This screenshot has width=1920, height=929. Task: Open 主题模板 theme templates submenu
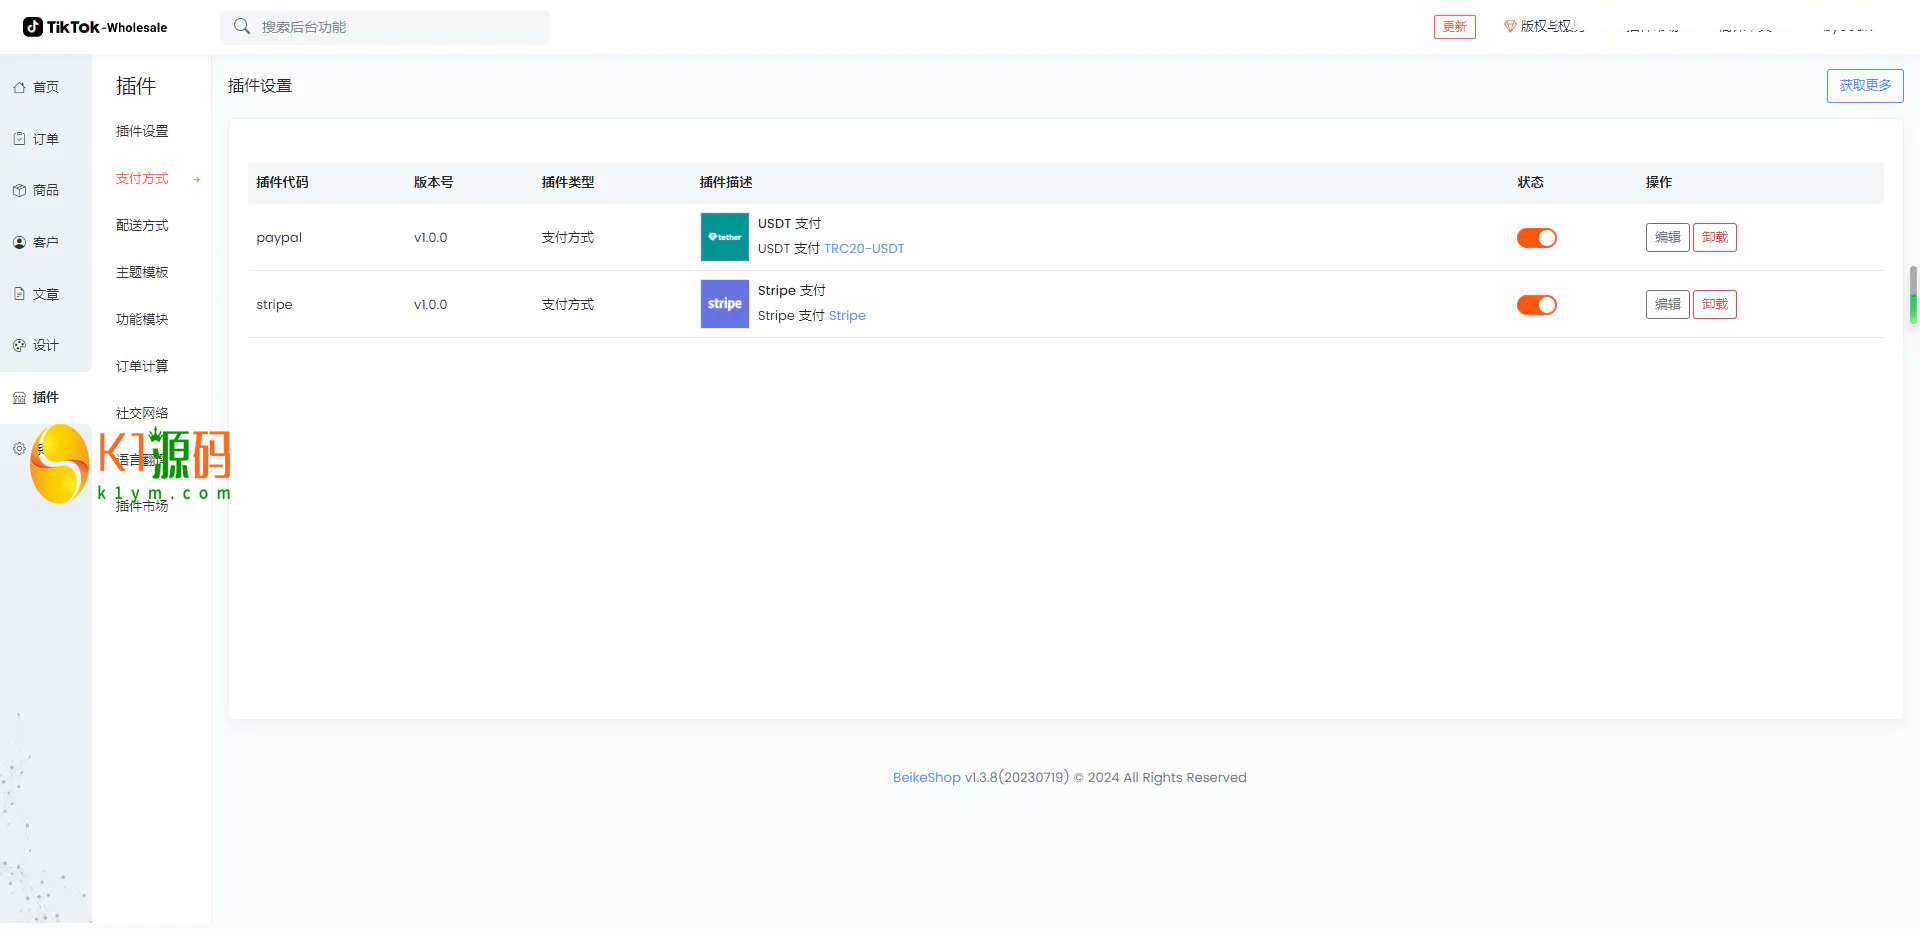coord(142,272)
